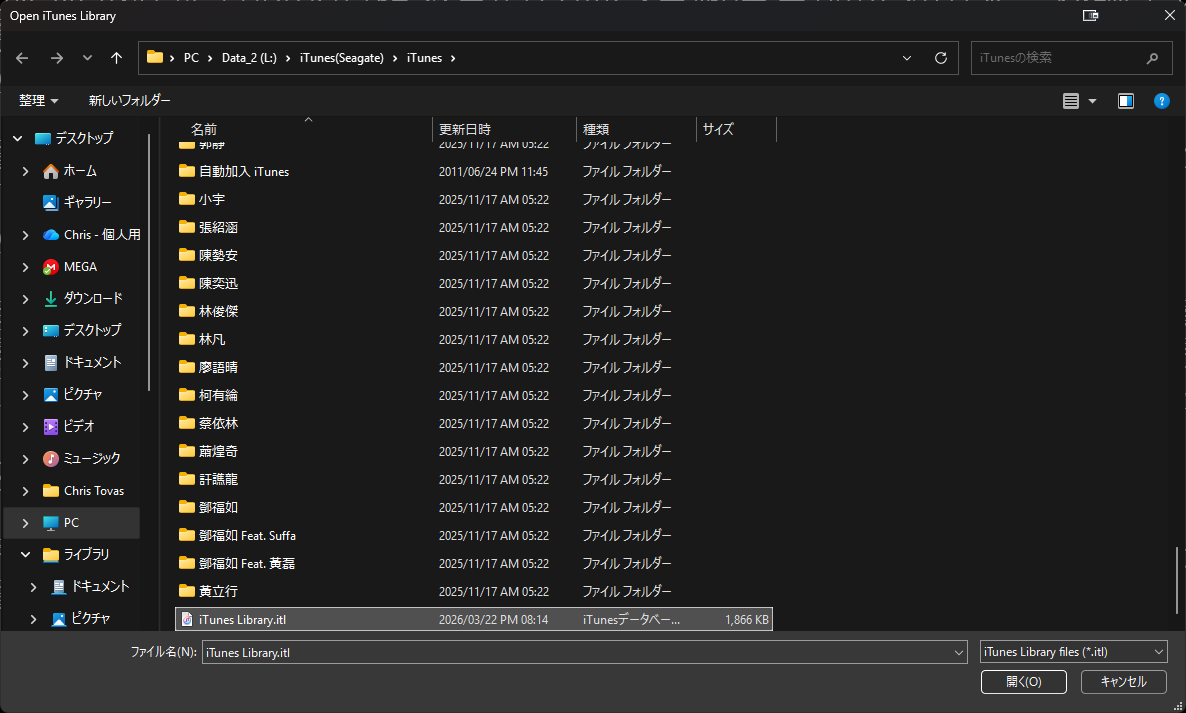
Task: Click the search magnifier icon
Action: click(1153, 58)
